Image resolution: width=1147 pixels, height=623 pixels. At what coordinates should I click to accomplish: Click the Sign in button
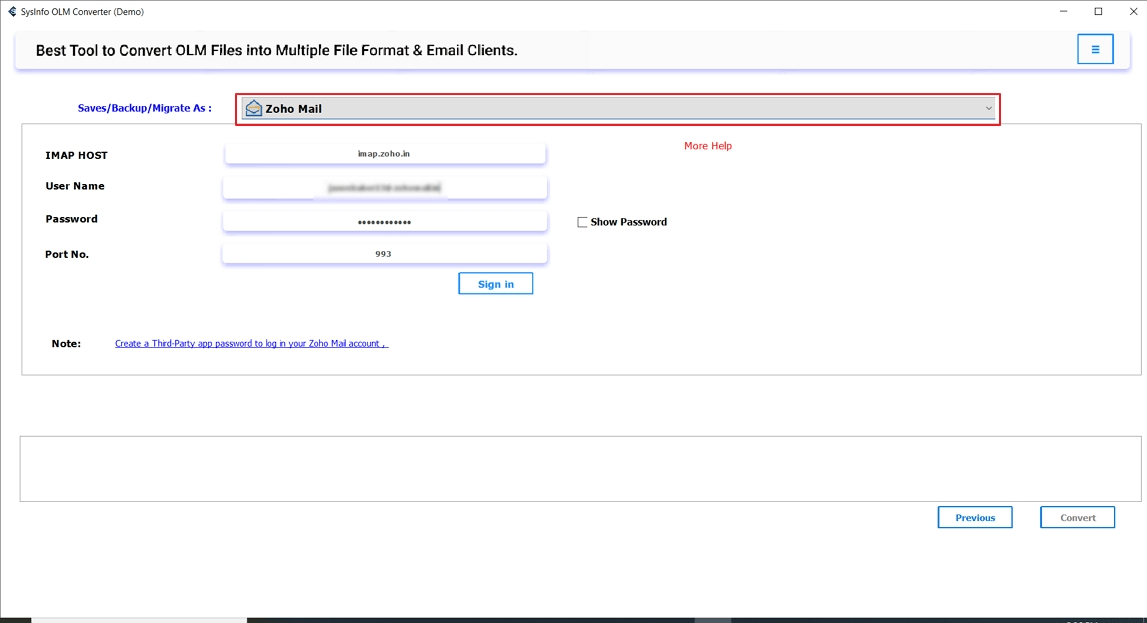495,284
